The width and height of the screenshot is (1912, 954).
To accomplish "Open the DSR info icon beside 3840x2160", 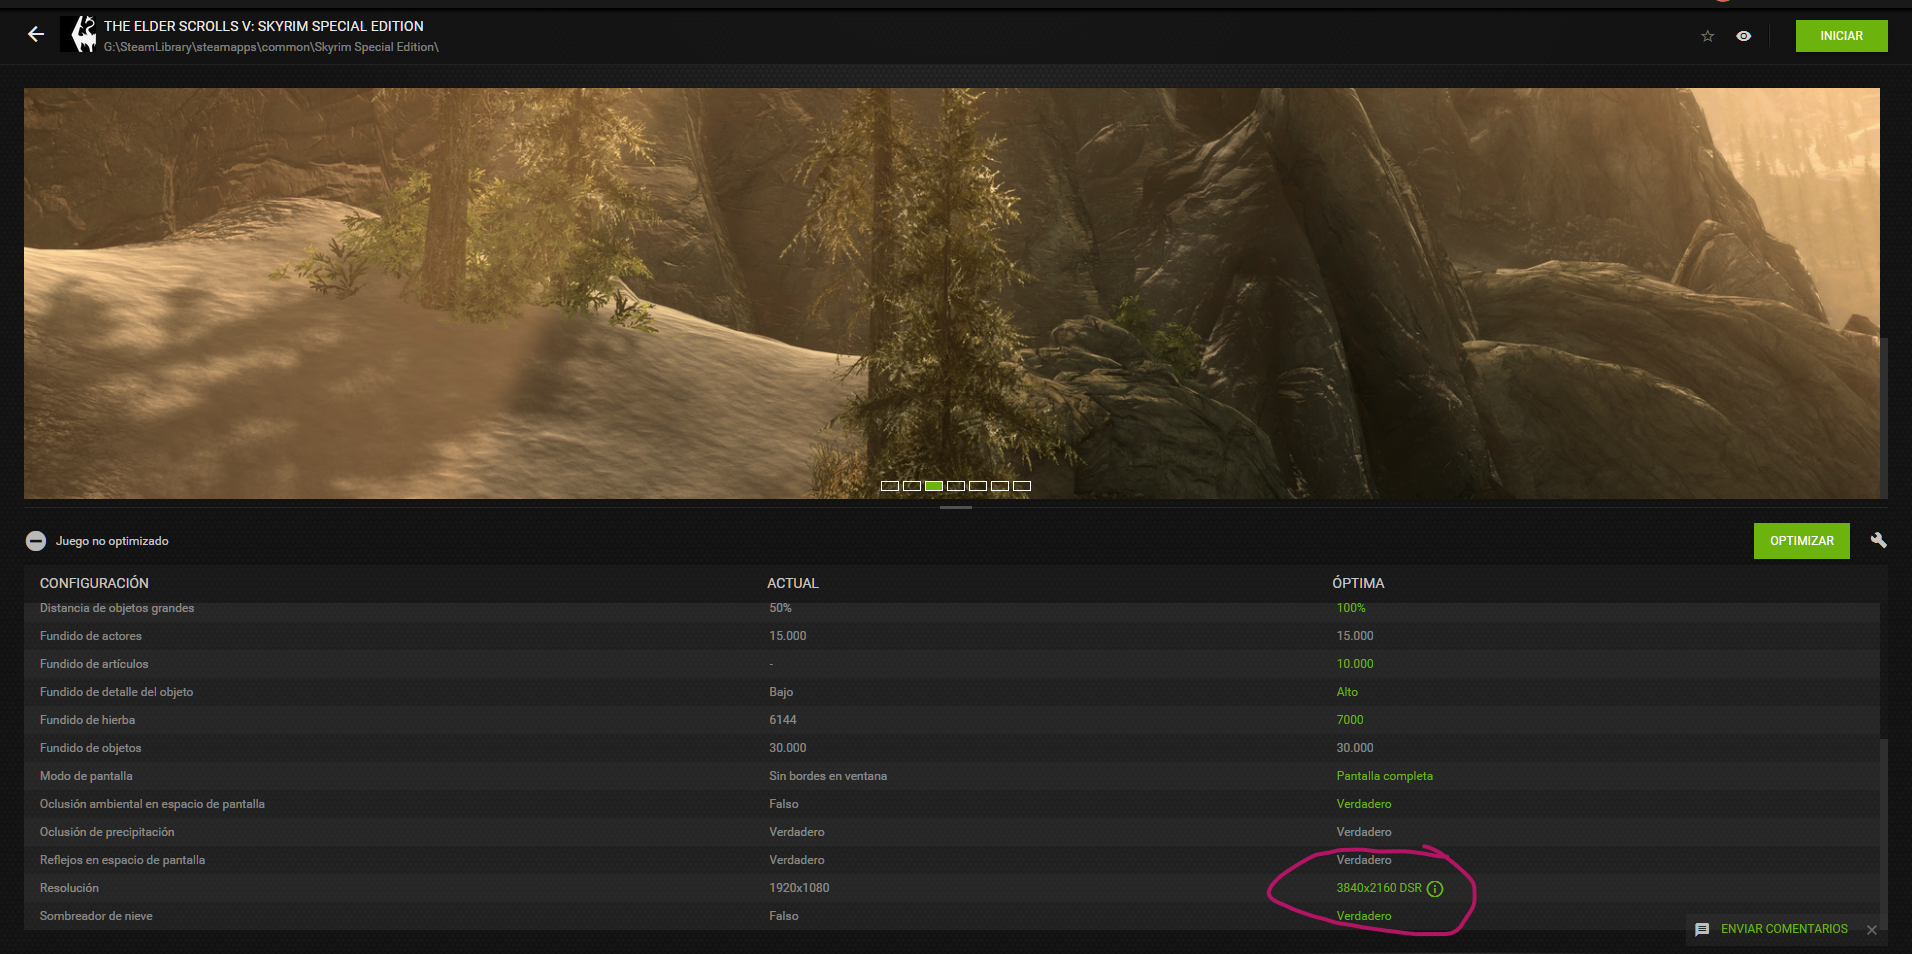I will pos(1435,888).
